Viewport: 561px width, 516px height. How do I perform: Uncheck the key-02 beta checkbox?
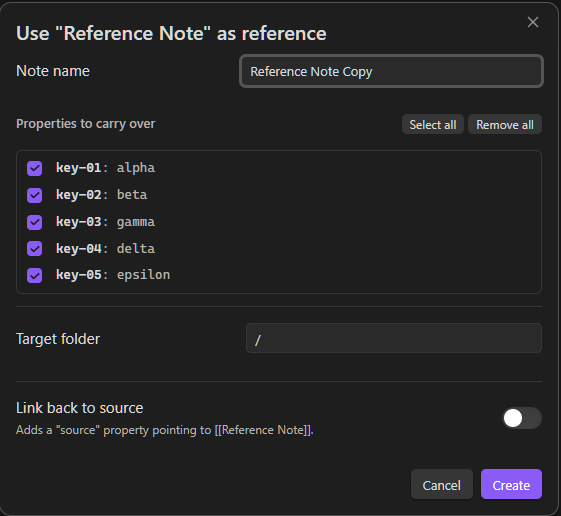click(x=35, y=195)
